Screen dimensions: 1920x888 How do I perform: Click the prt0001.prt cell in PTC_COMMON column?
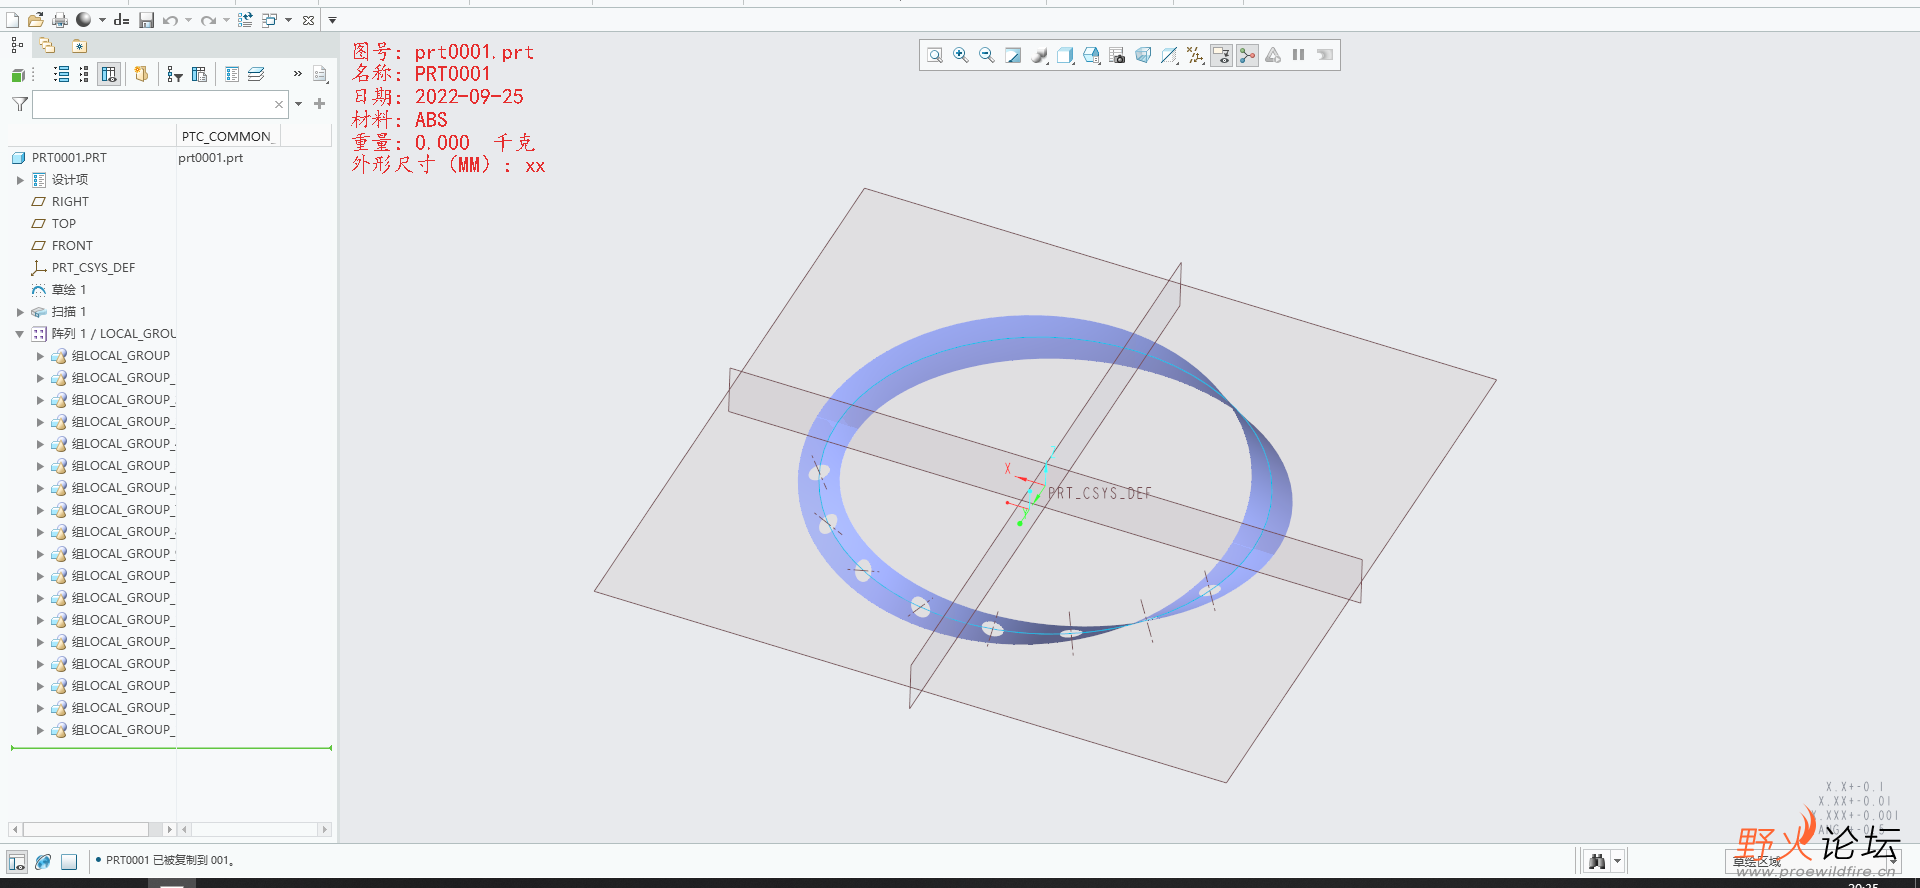click(x=210, y=158)
